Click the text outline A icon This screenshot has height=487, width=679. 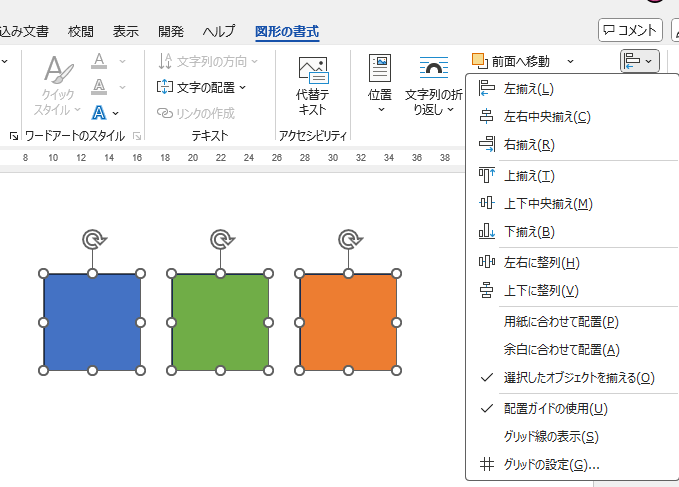point(99,87)
